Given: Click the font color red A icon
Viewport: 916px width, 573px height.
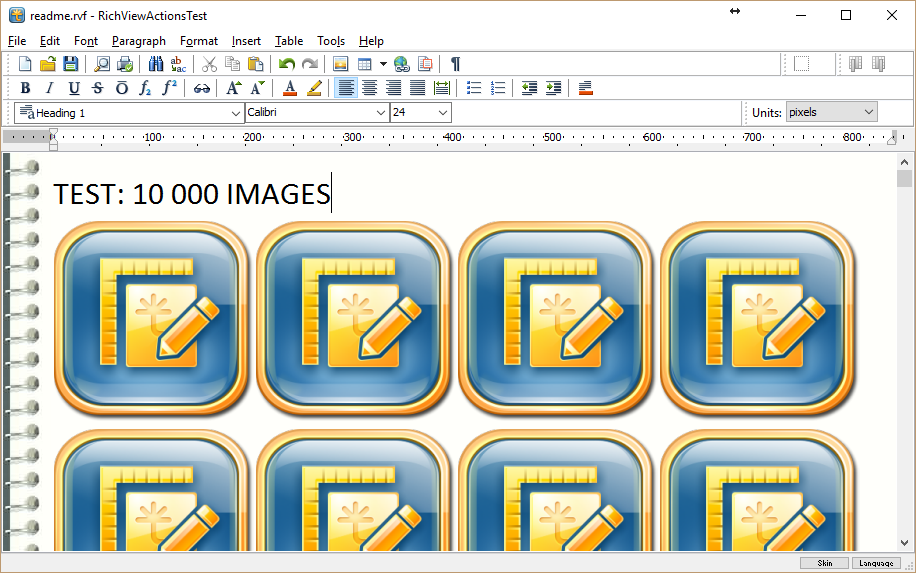Looking at the screenshot, I should [290, 88].
